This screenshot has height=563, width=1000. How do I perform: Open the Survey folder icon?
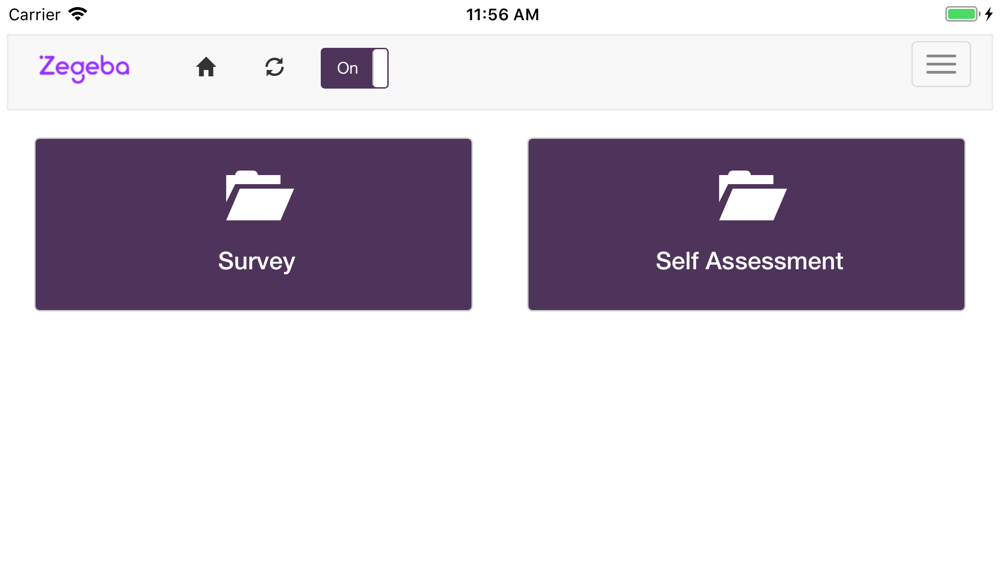point(260,196)
